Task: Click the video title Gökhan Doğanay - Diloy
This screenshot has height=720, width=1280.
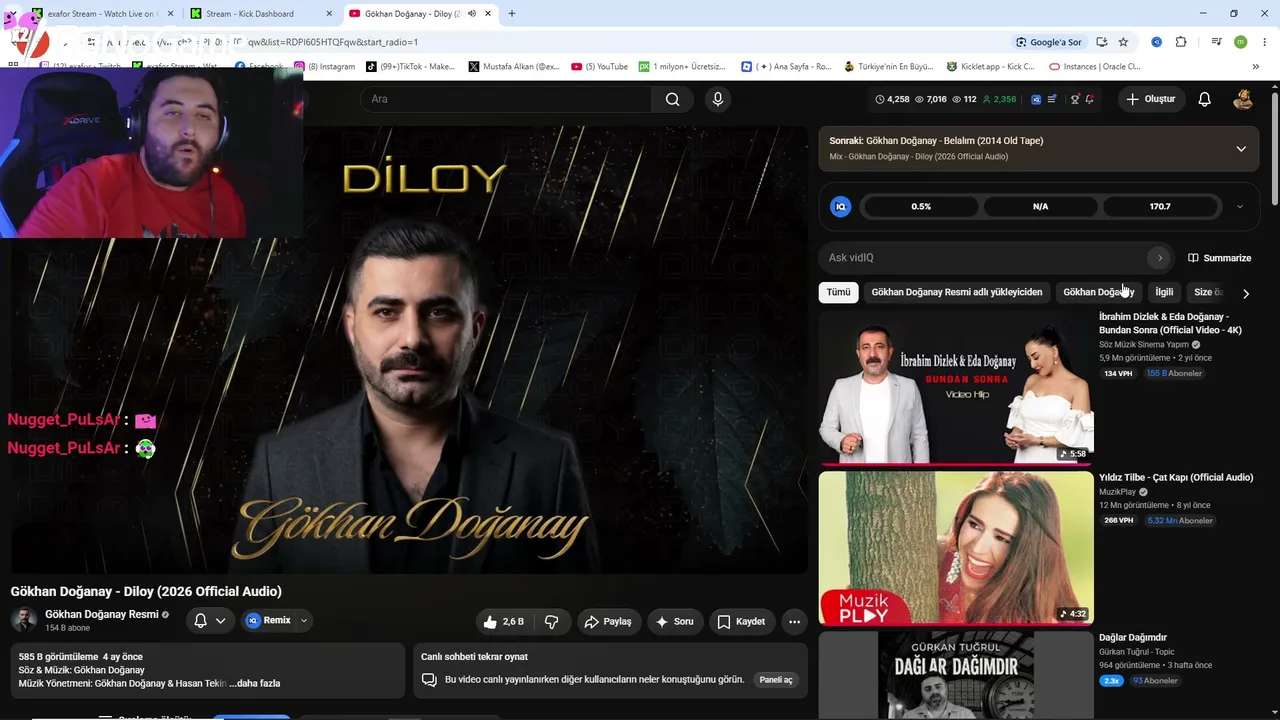Action: pos(146,591)
